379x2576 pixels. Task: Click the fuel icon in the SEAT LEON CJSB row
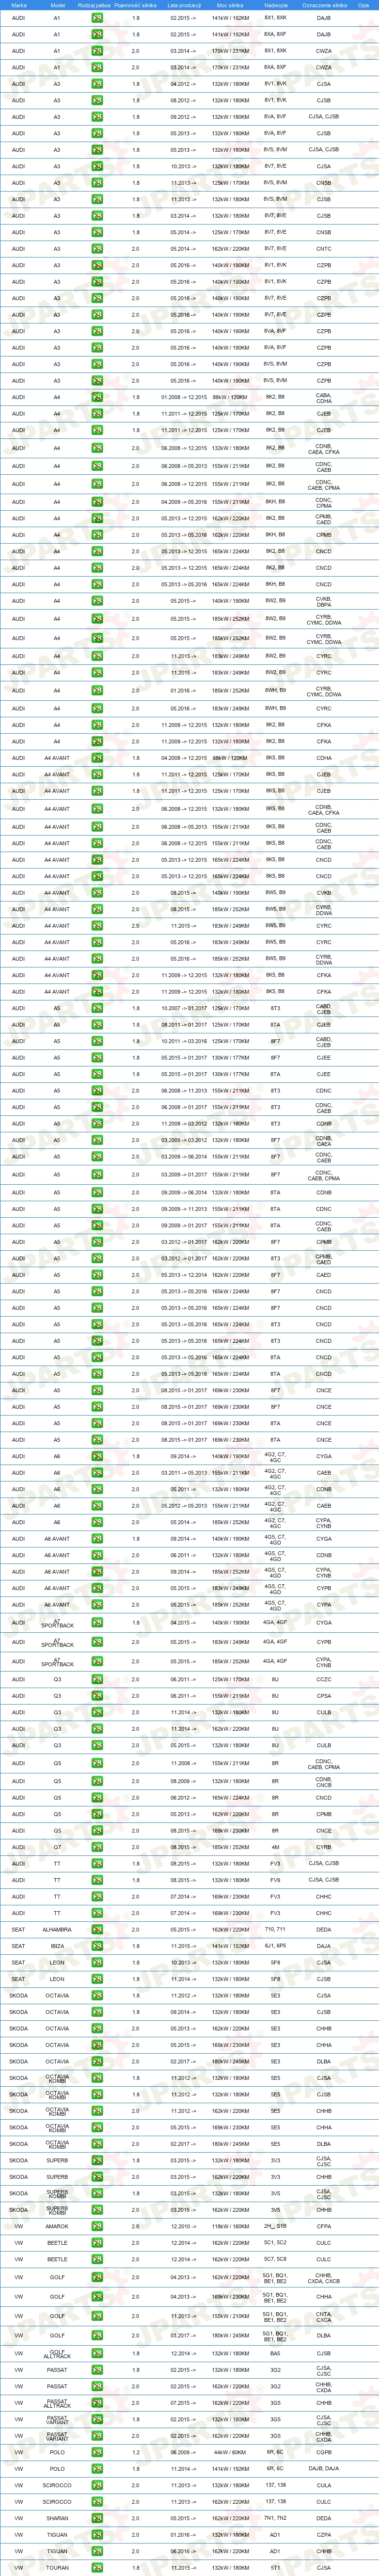(x=97, y=1979)
